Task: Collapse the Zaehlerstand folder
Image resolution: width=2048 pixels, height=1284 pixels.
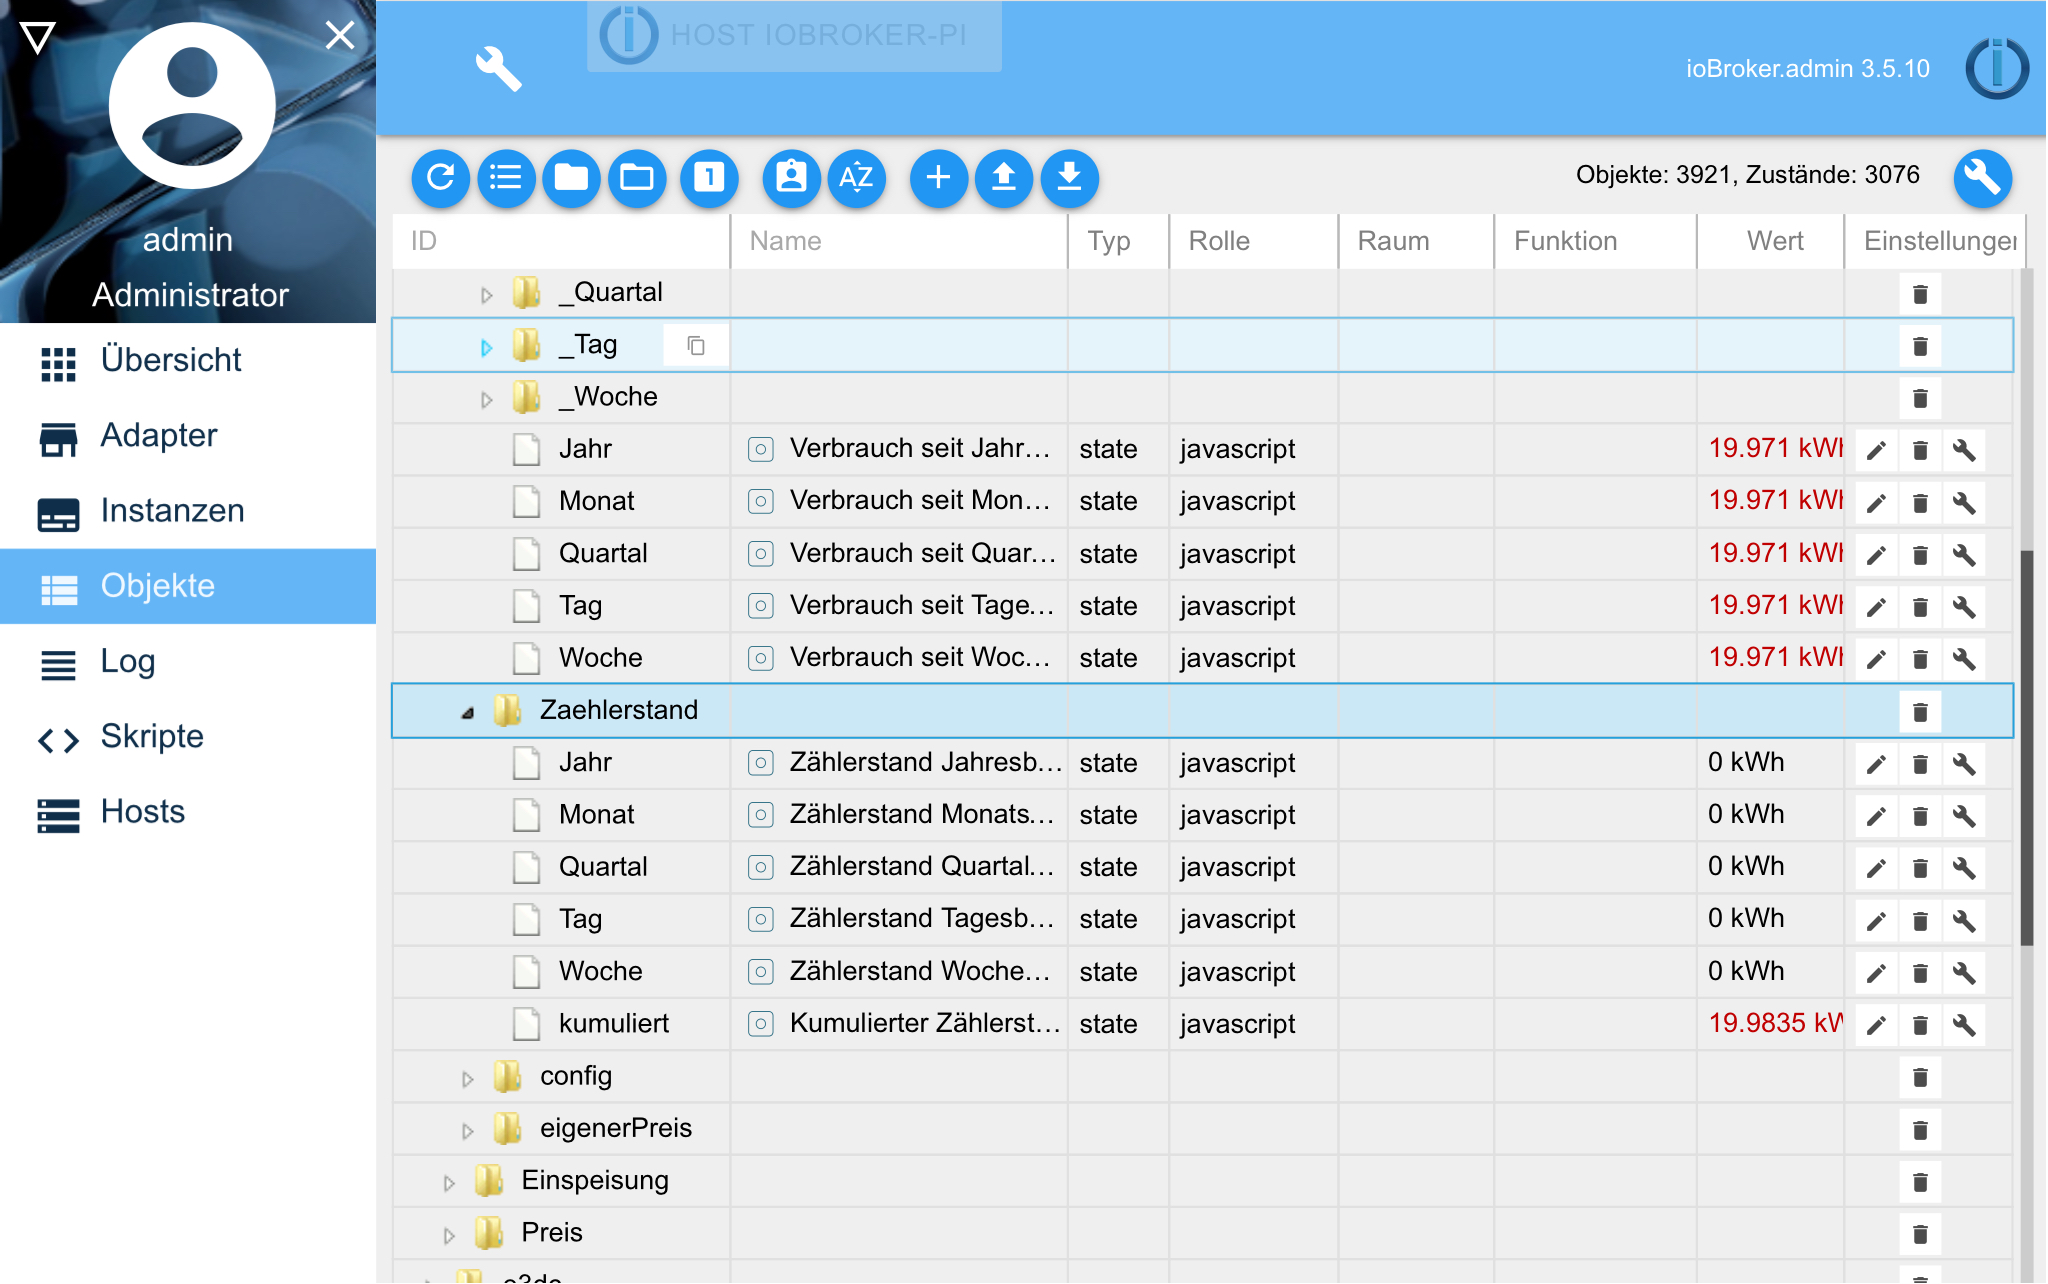Action: (x=467, y=712)
